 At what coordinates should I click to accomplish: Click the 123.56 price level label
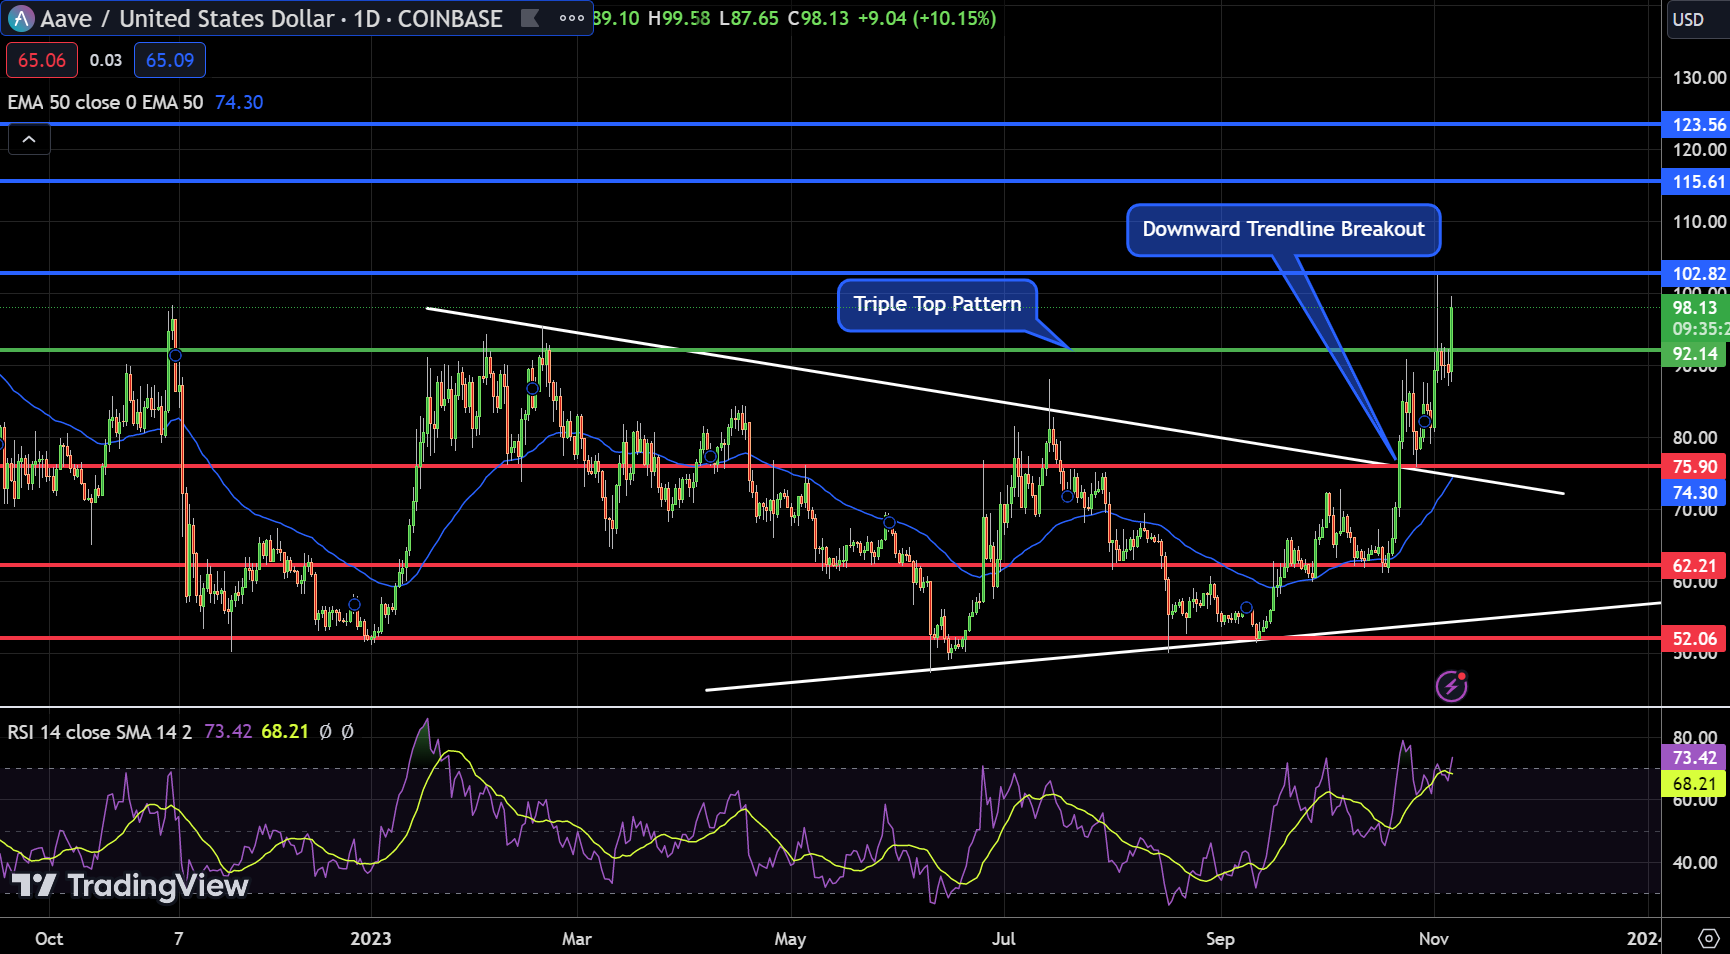1697,124
